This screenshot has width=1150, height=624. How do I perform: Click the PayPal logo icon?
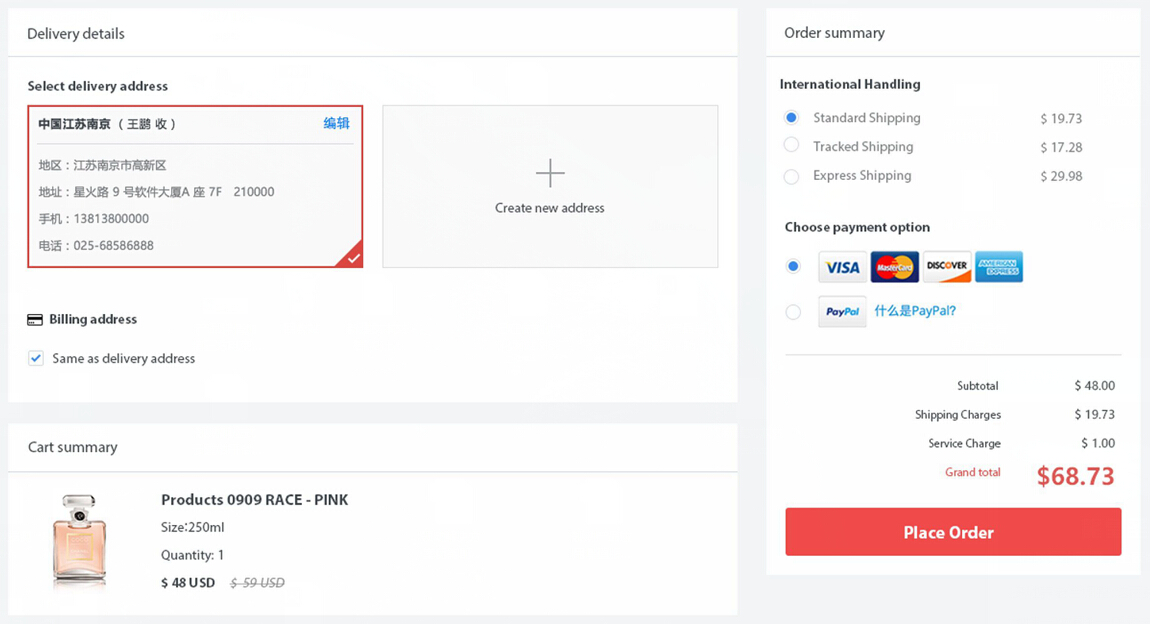842,312
